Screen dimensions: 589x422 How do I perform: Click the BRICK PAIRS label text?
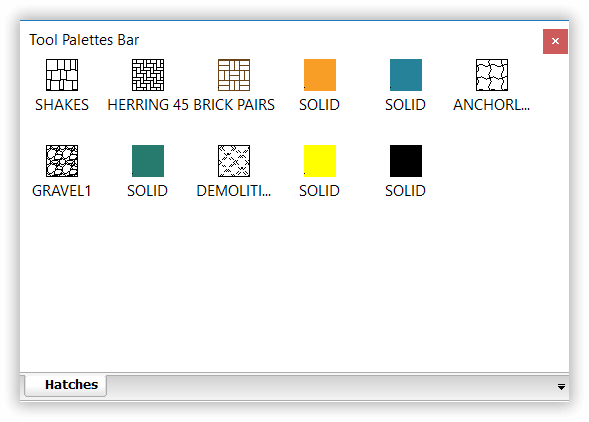(234, 105)
